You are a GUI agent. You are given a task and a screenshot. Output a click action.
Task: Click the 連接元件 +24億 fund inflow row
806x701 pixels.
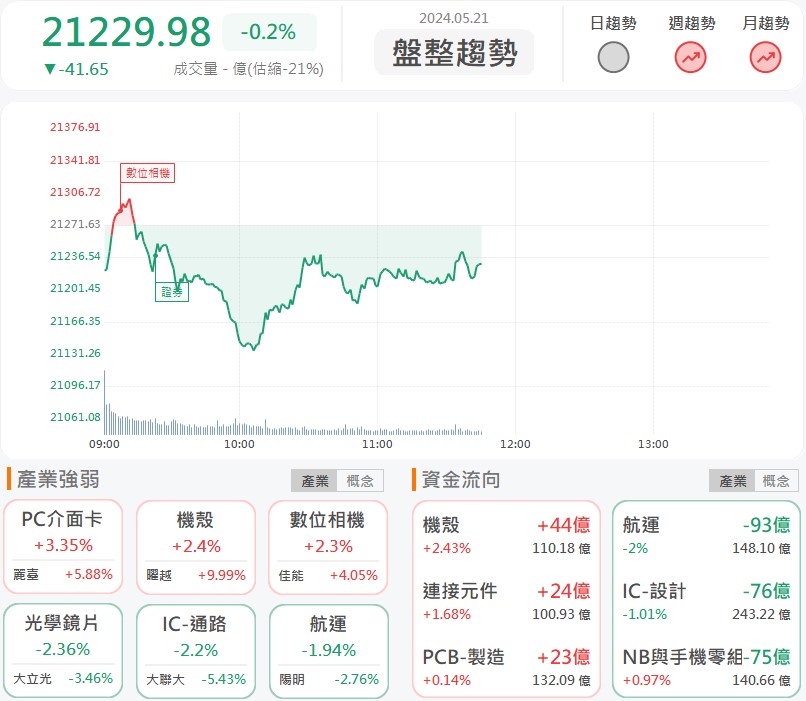(506, 601)
